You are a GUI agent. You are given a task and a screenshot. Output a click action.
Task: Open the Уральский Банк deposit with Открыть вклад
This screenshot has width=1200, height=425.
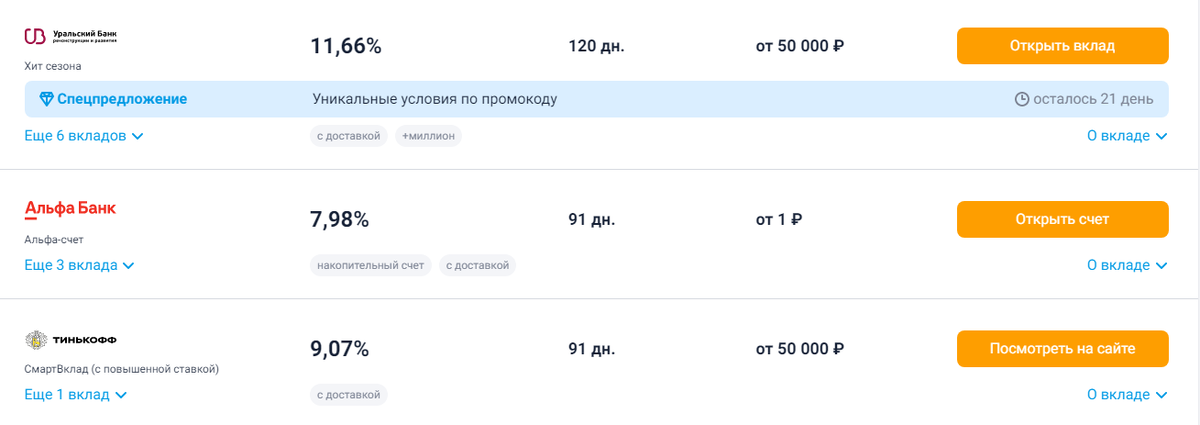[1062, 46]
